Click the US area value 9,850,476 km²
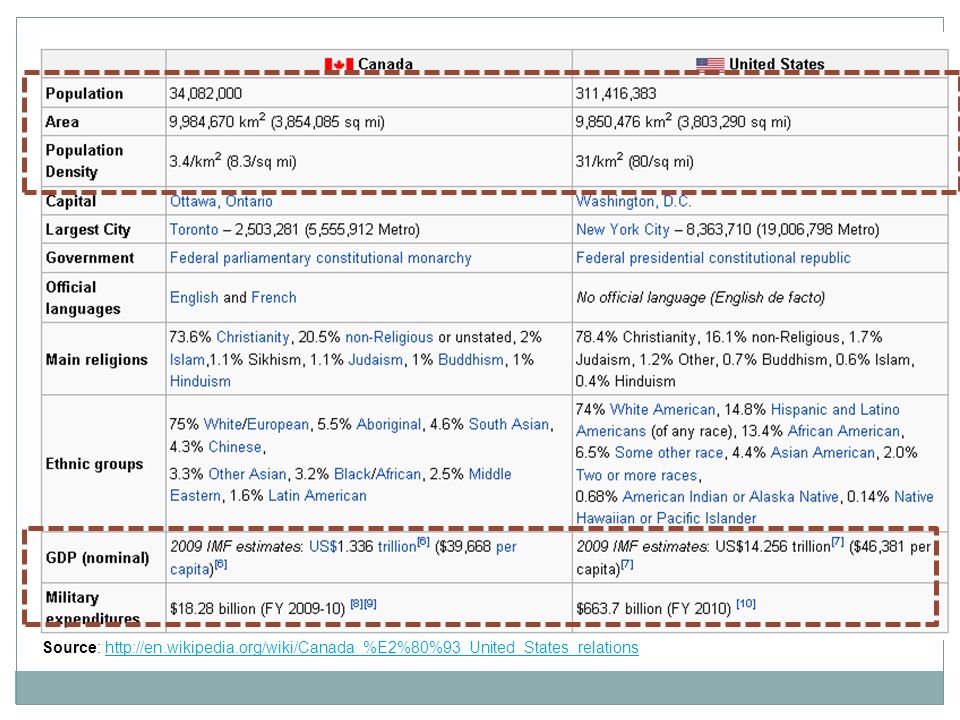Viewport: 960px width, 720px height. 623,121
